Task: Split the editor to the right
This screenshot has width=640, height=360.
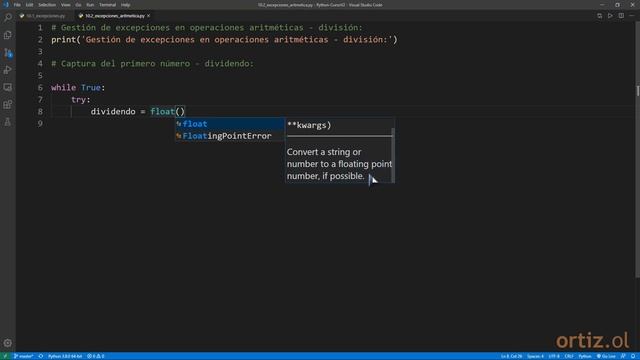Action: click(x=621, y=16)
